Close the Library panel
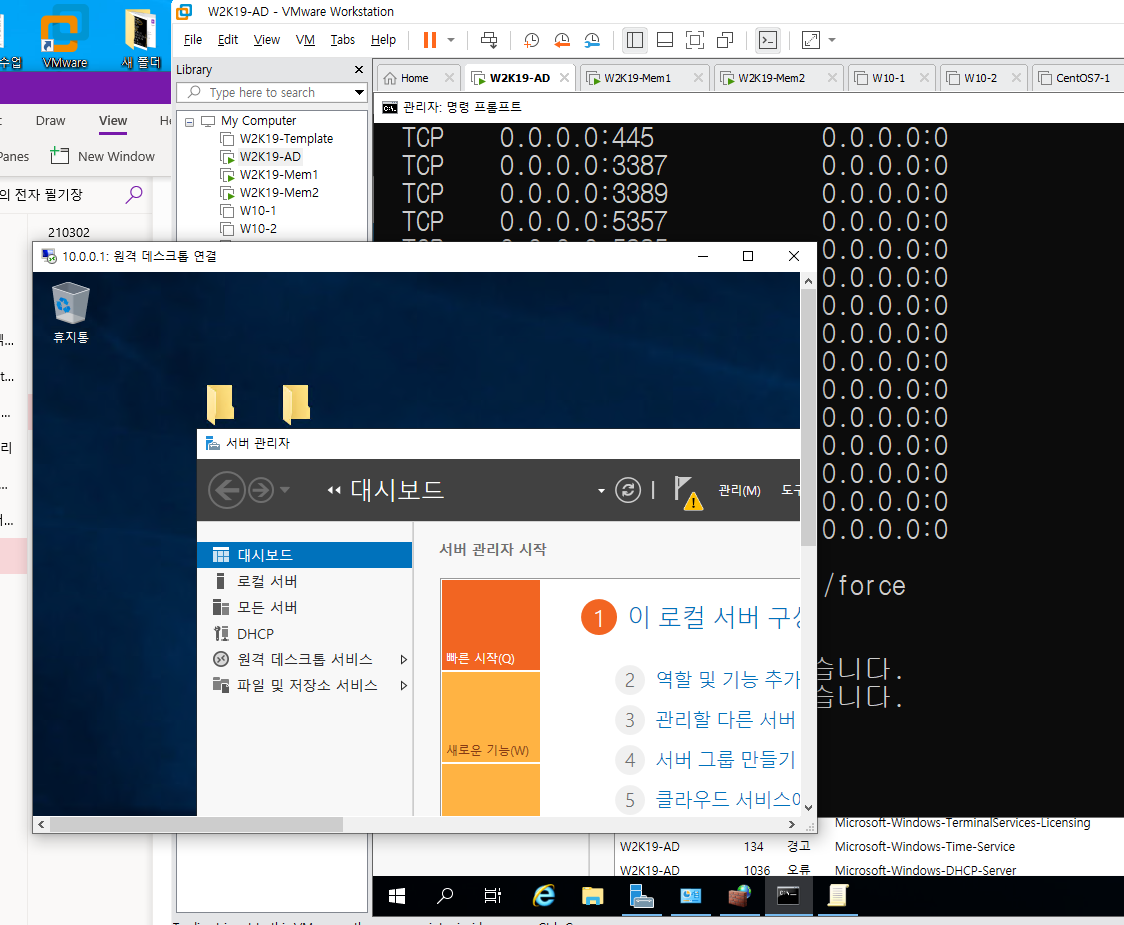This screenshot has width=1124, height=925. 359,70
